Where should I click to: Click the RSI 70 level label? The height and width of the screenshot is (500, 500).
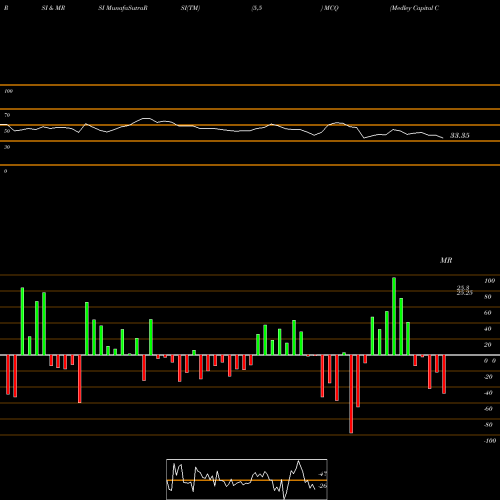[7, 115]
